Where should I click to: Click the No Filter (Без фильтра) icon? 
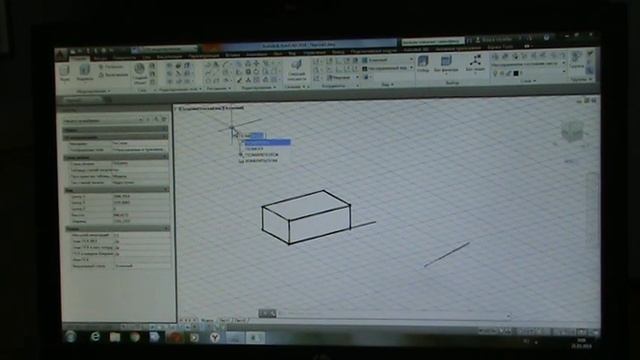pos(446,64)
